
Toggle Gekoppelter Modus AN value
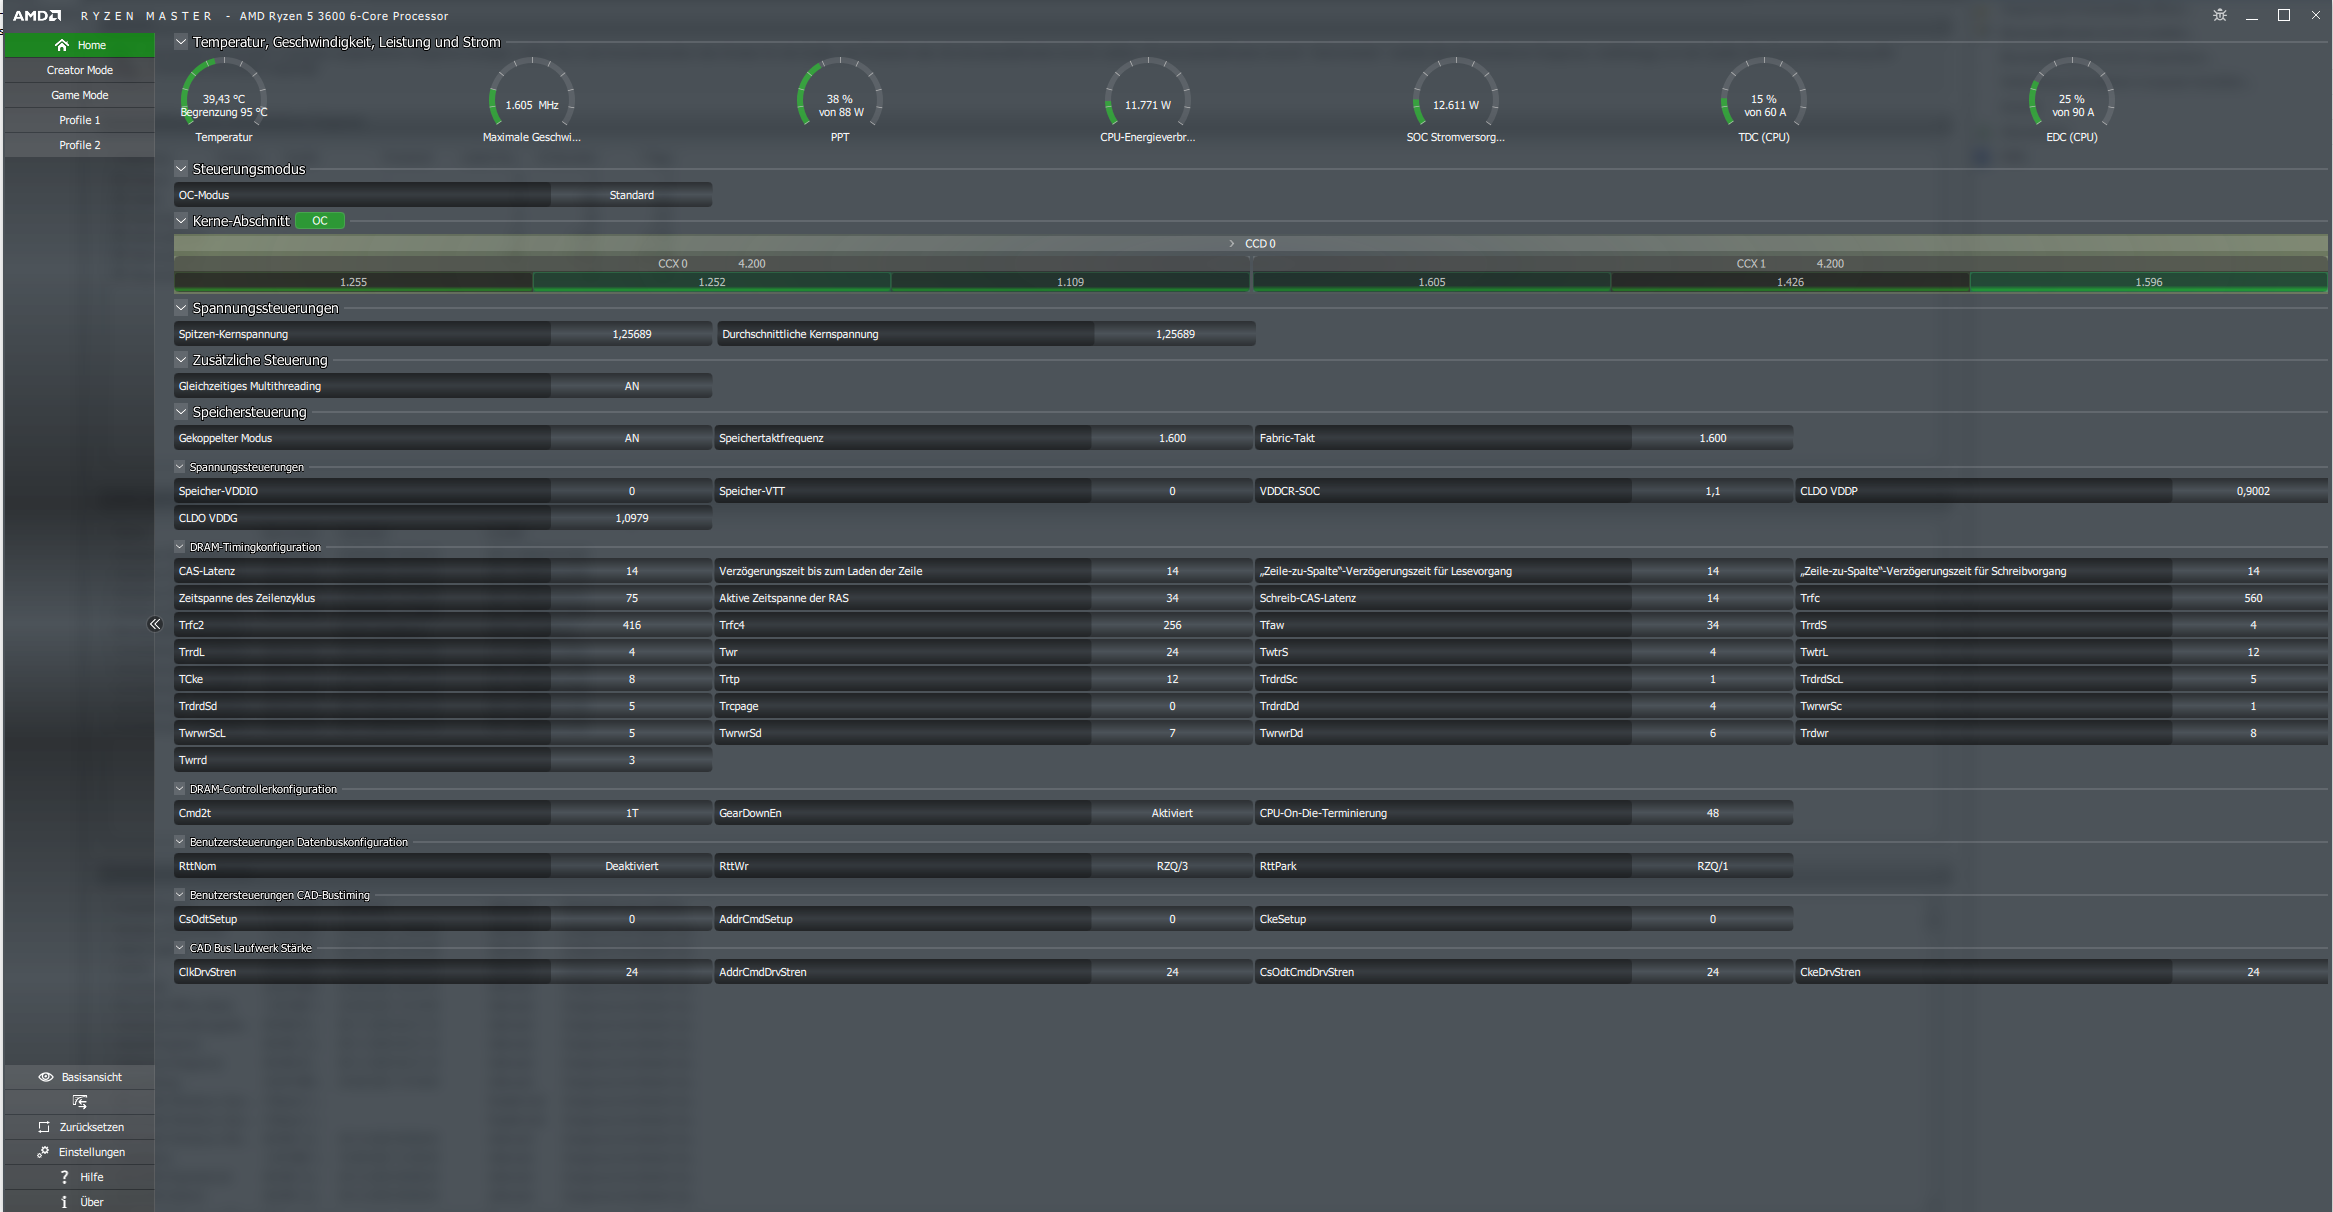pyautogui.click(x=631, y=438)
